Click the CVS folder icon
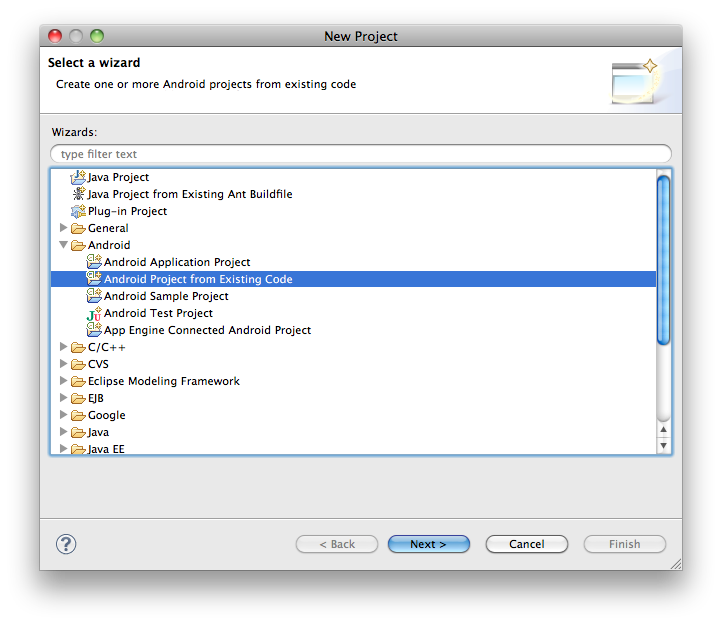The height and width of the screenshot is (625, 722). [x=78, y=365]
